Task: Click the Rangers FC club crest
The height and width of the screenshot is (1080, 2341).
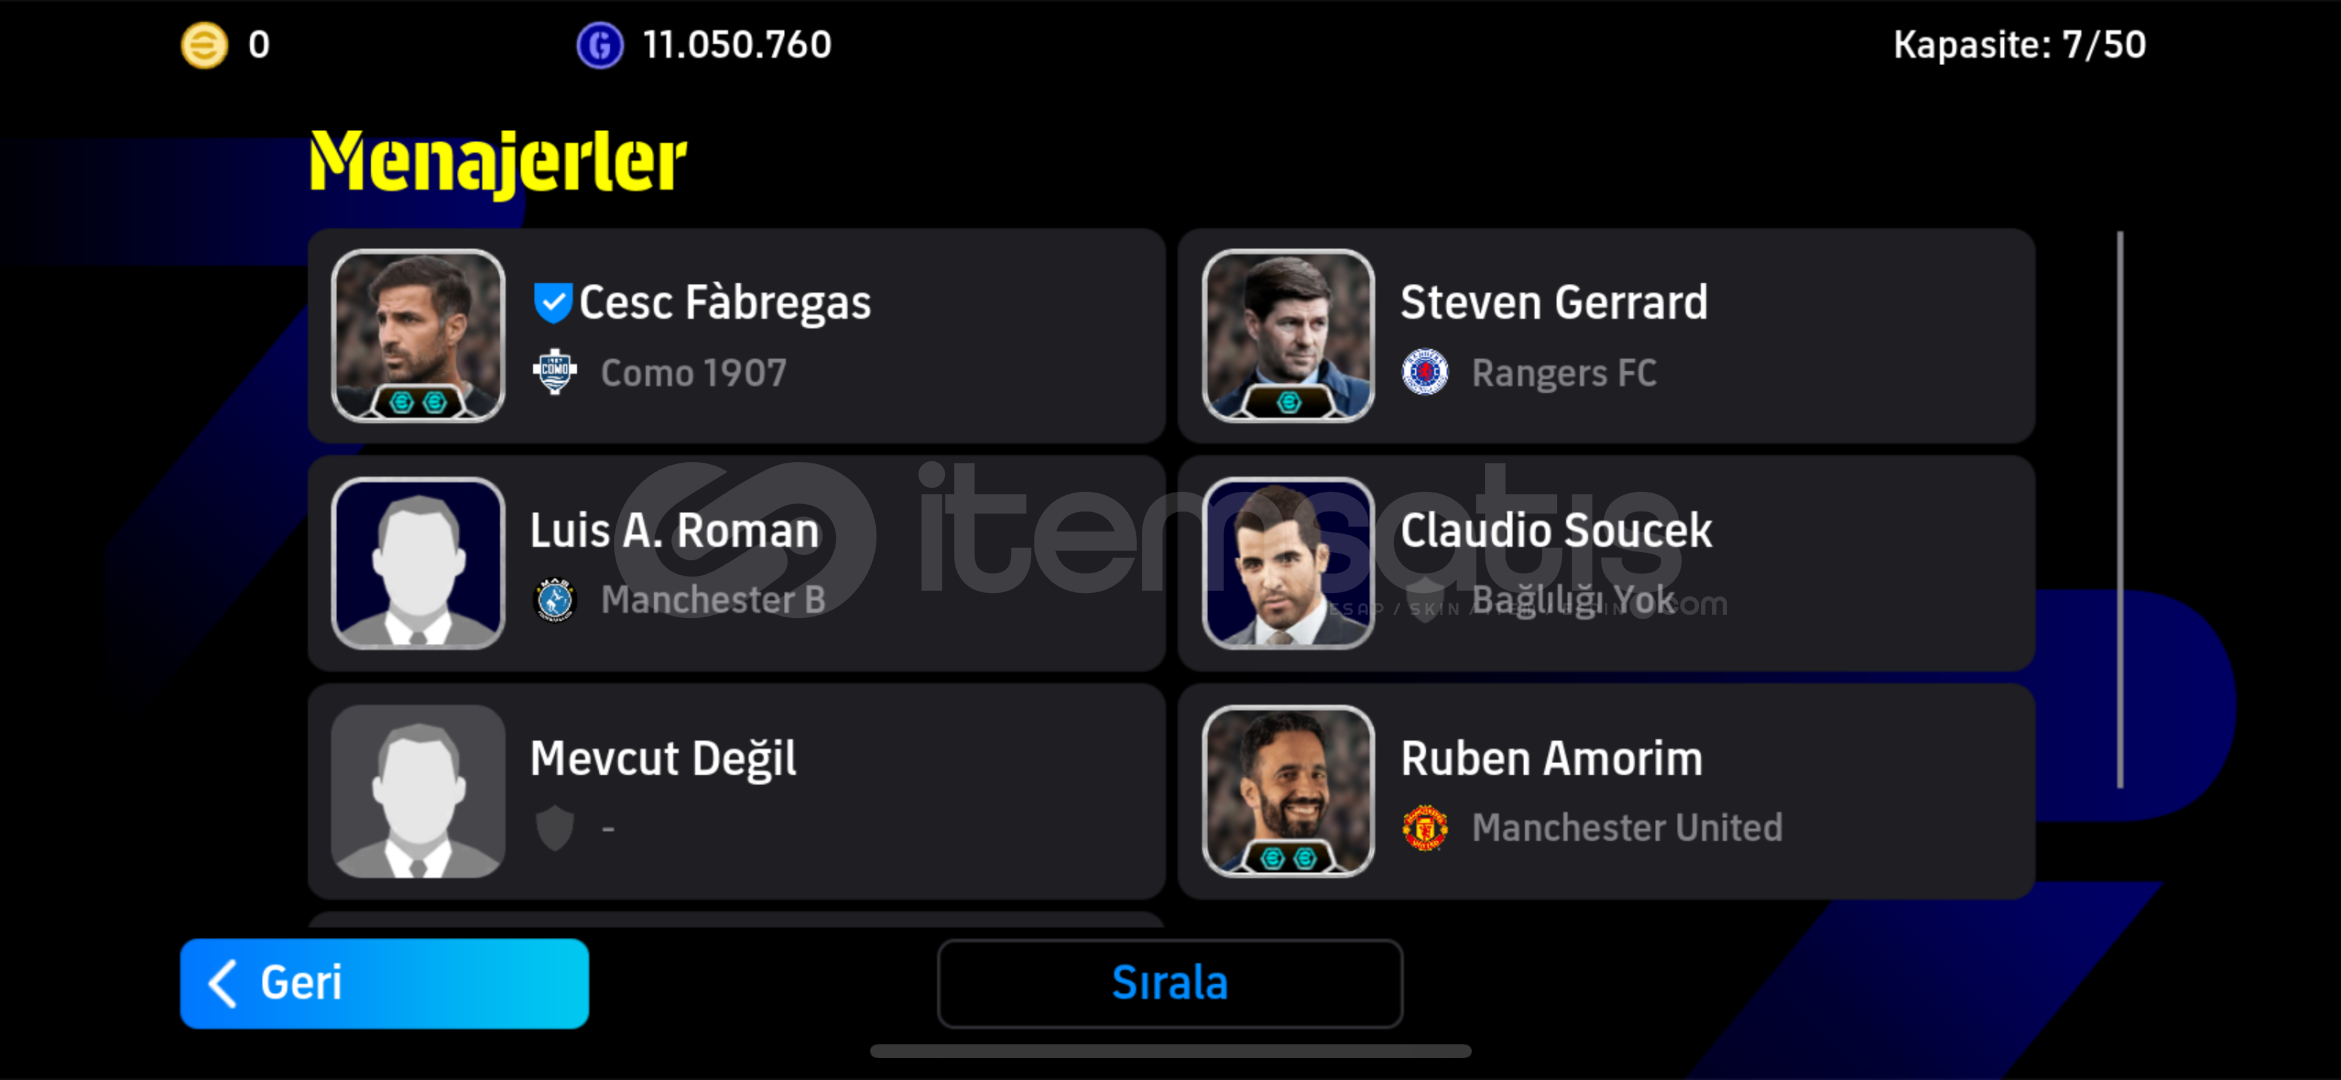Action: point(1425,373)
